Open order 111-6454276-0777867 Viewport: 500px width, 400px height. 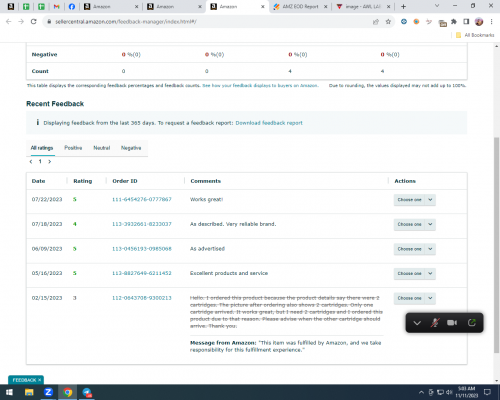click(x=142, y=199)
